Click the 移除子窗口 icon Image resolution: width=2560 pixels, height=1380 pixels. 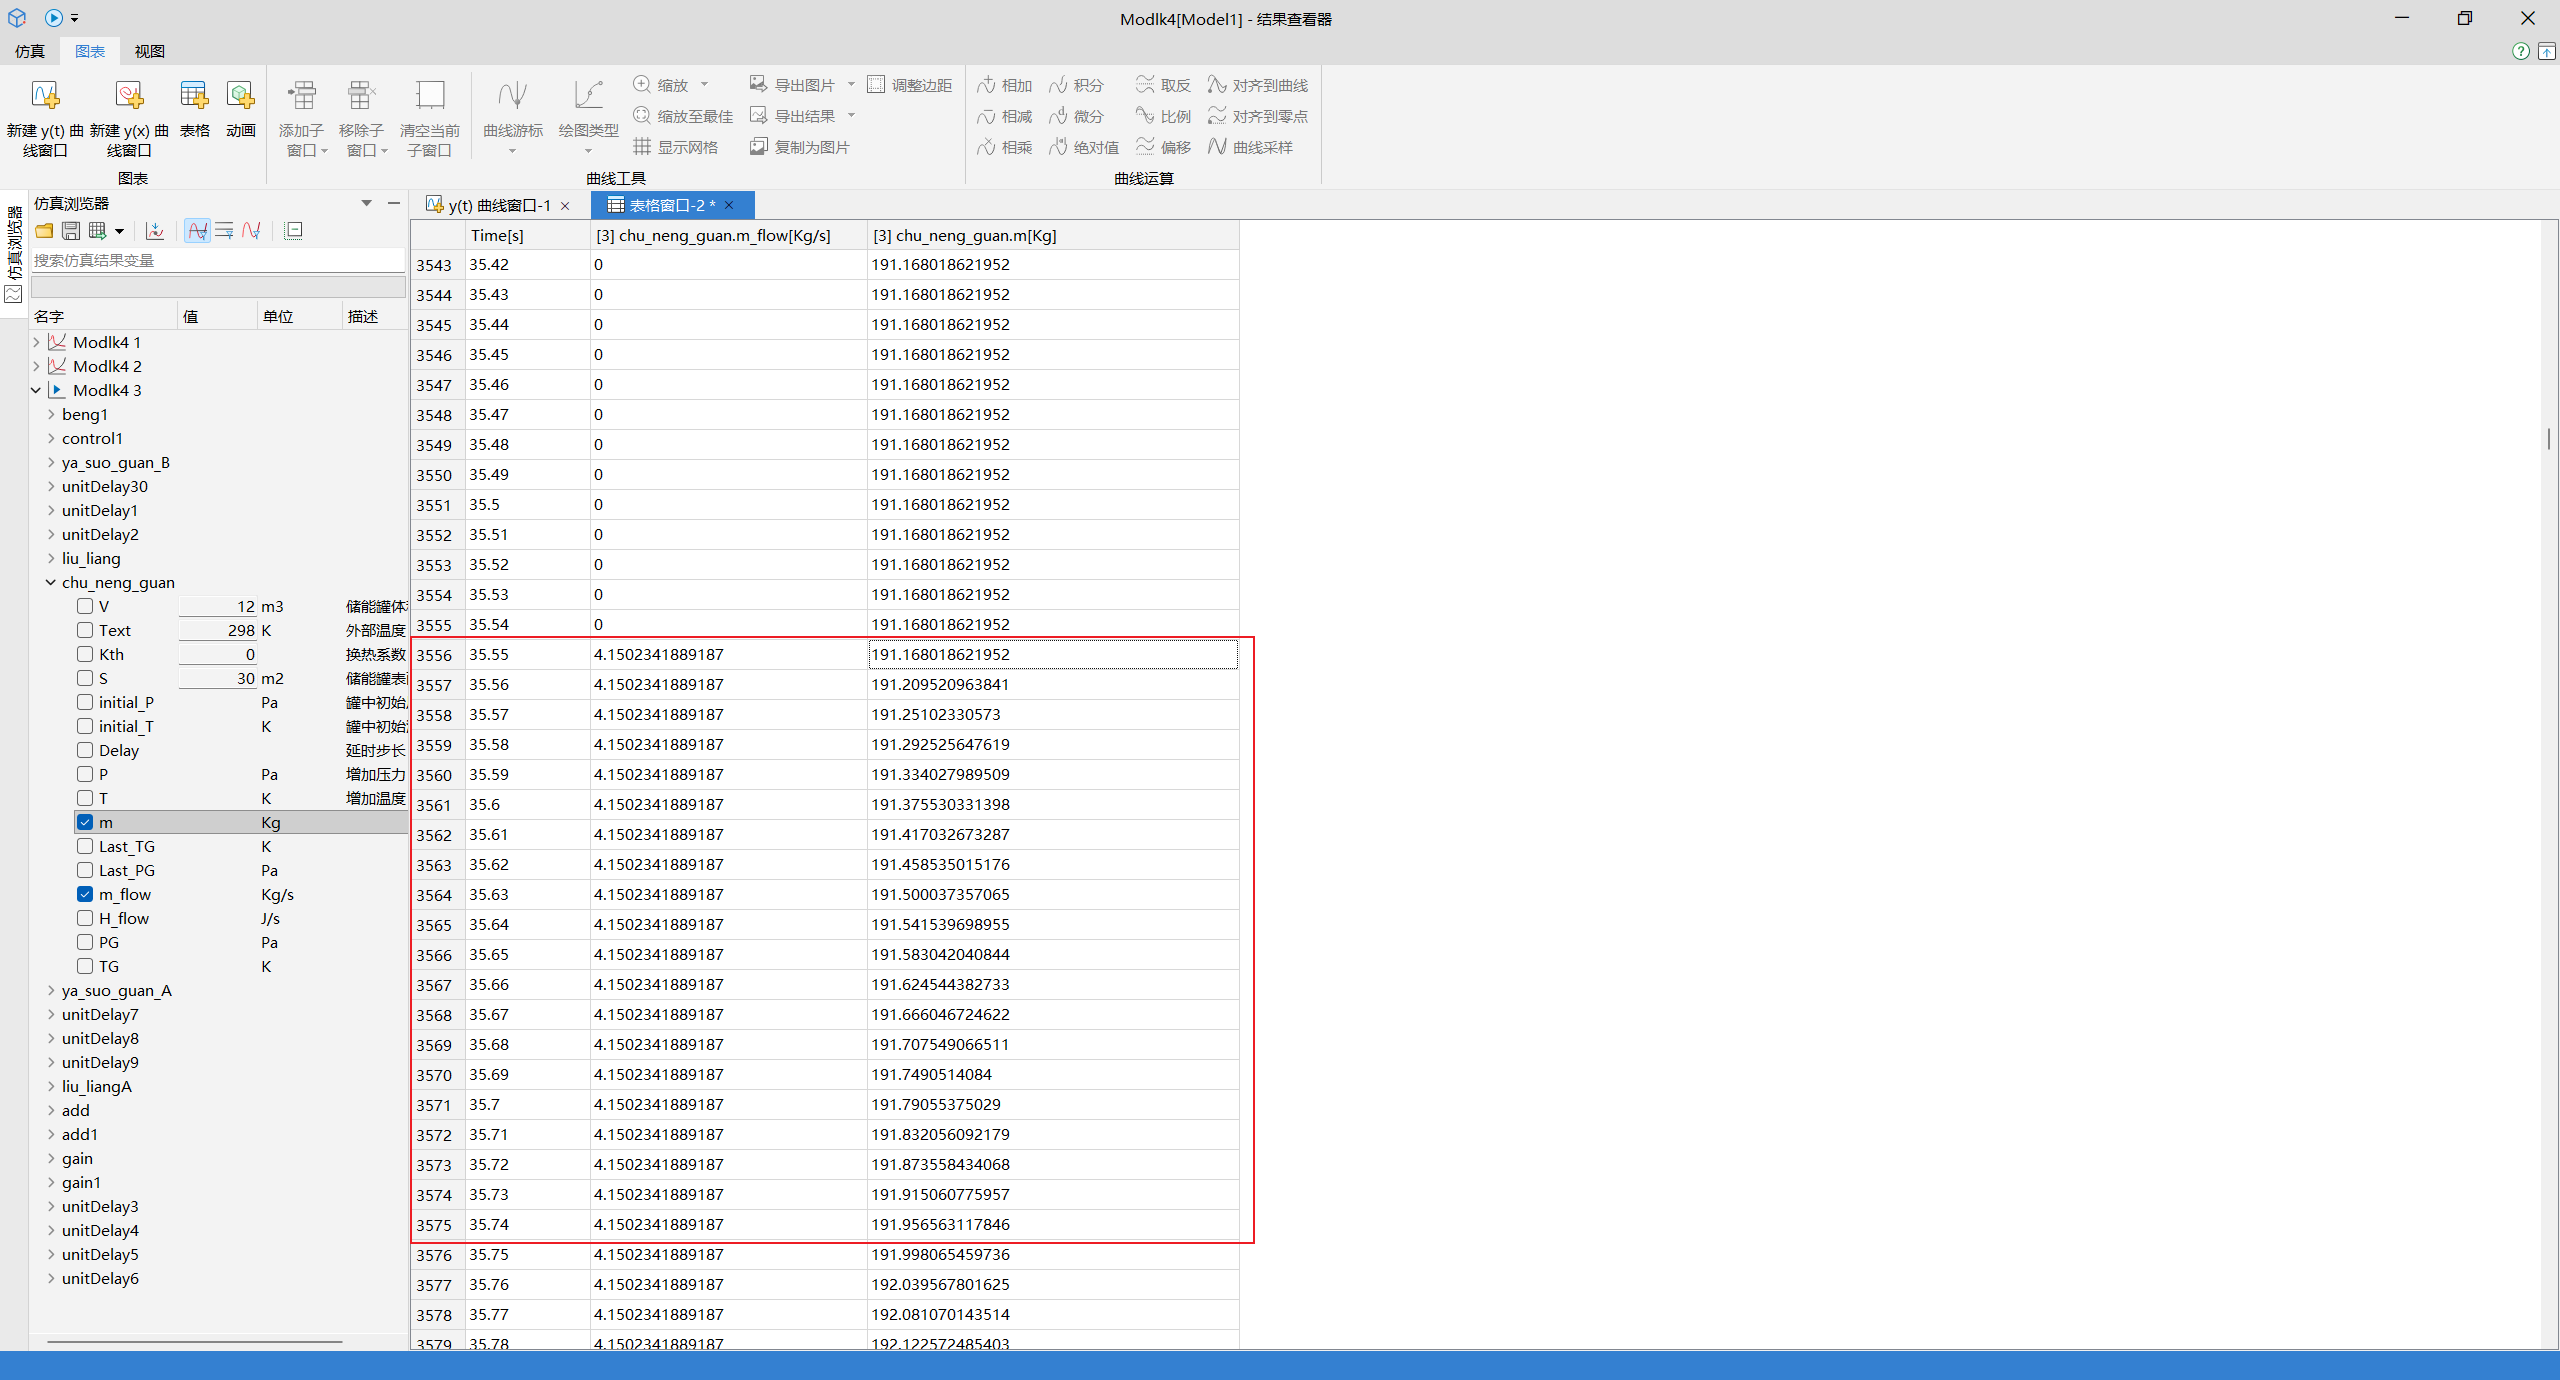click(x=361, y=97)
